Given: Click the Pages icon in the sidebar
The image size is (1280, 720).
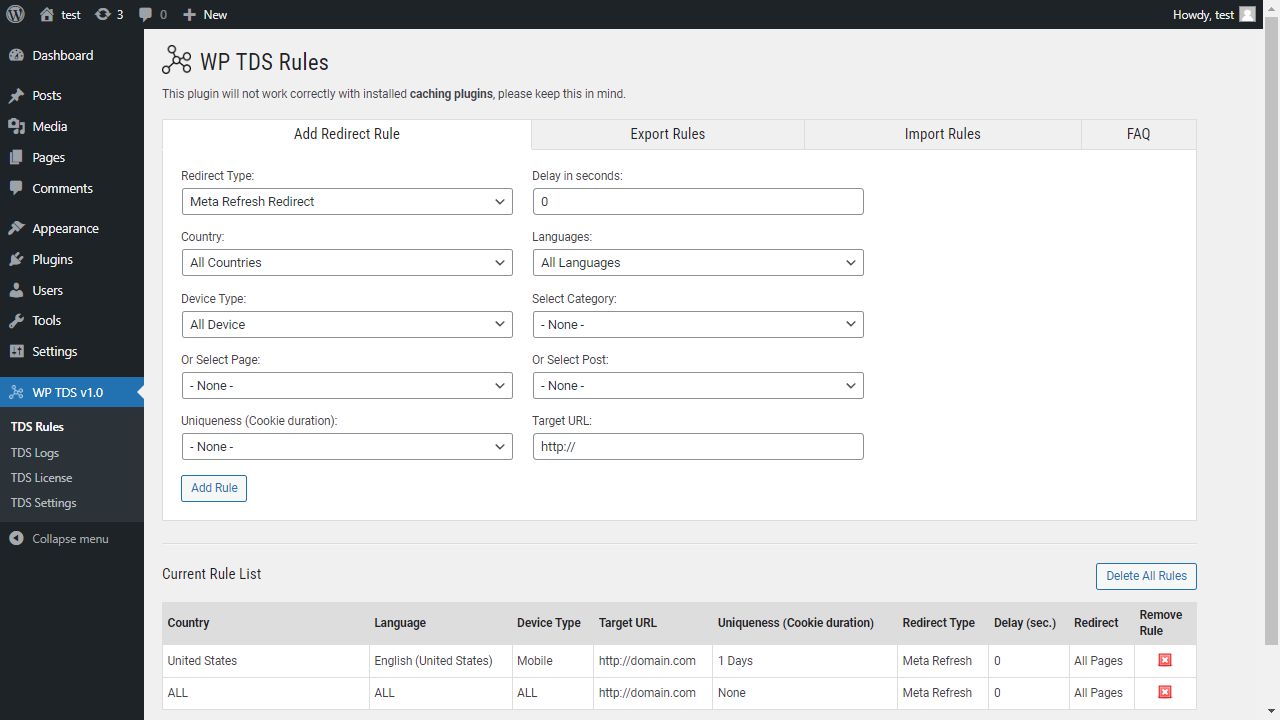Looking at the screenshot, I should click(x=16, y=157).
